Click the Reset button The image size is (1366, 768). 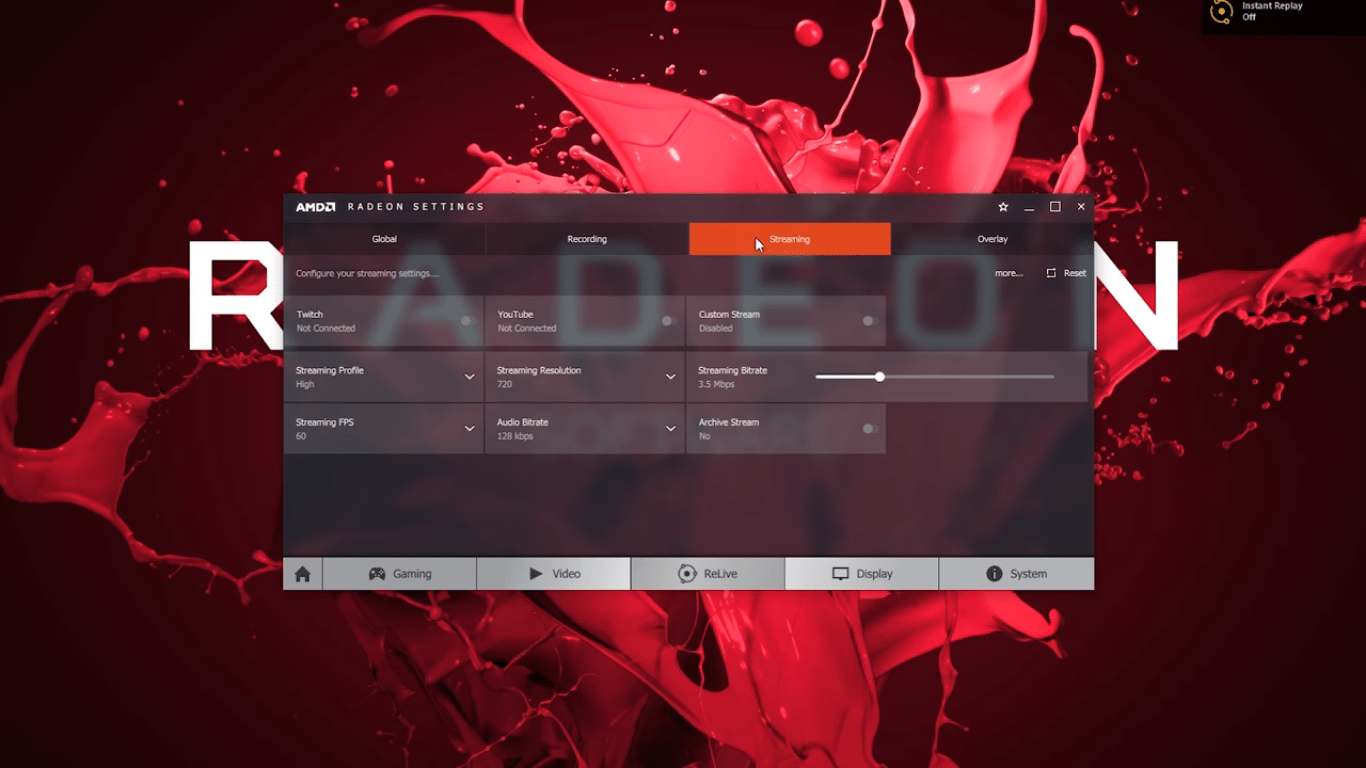(x=1066, y=273)
